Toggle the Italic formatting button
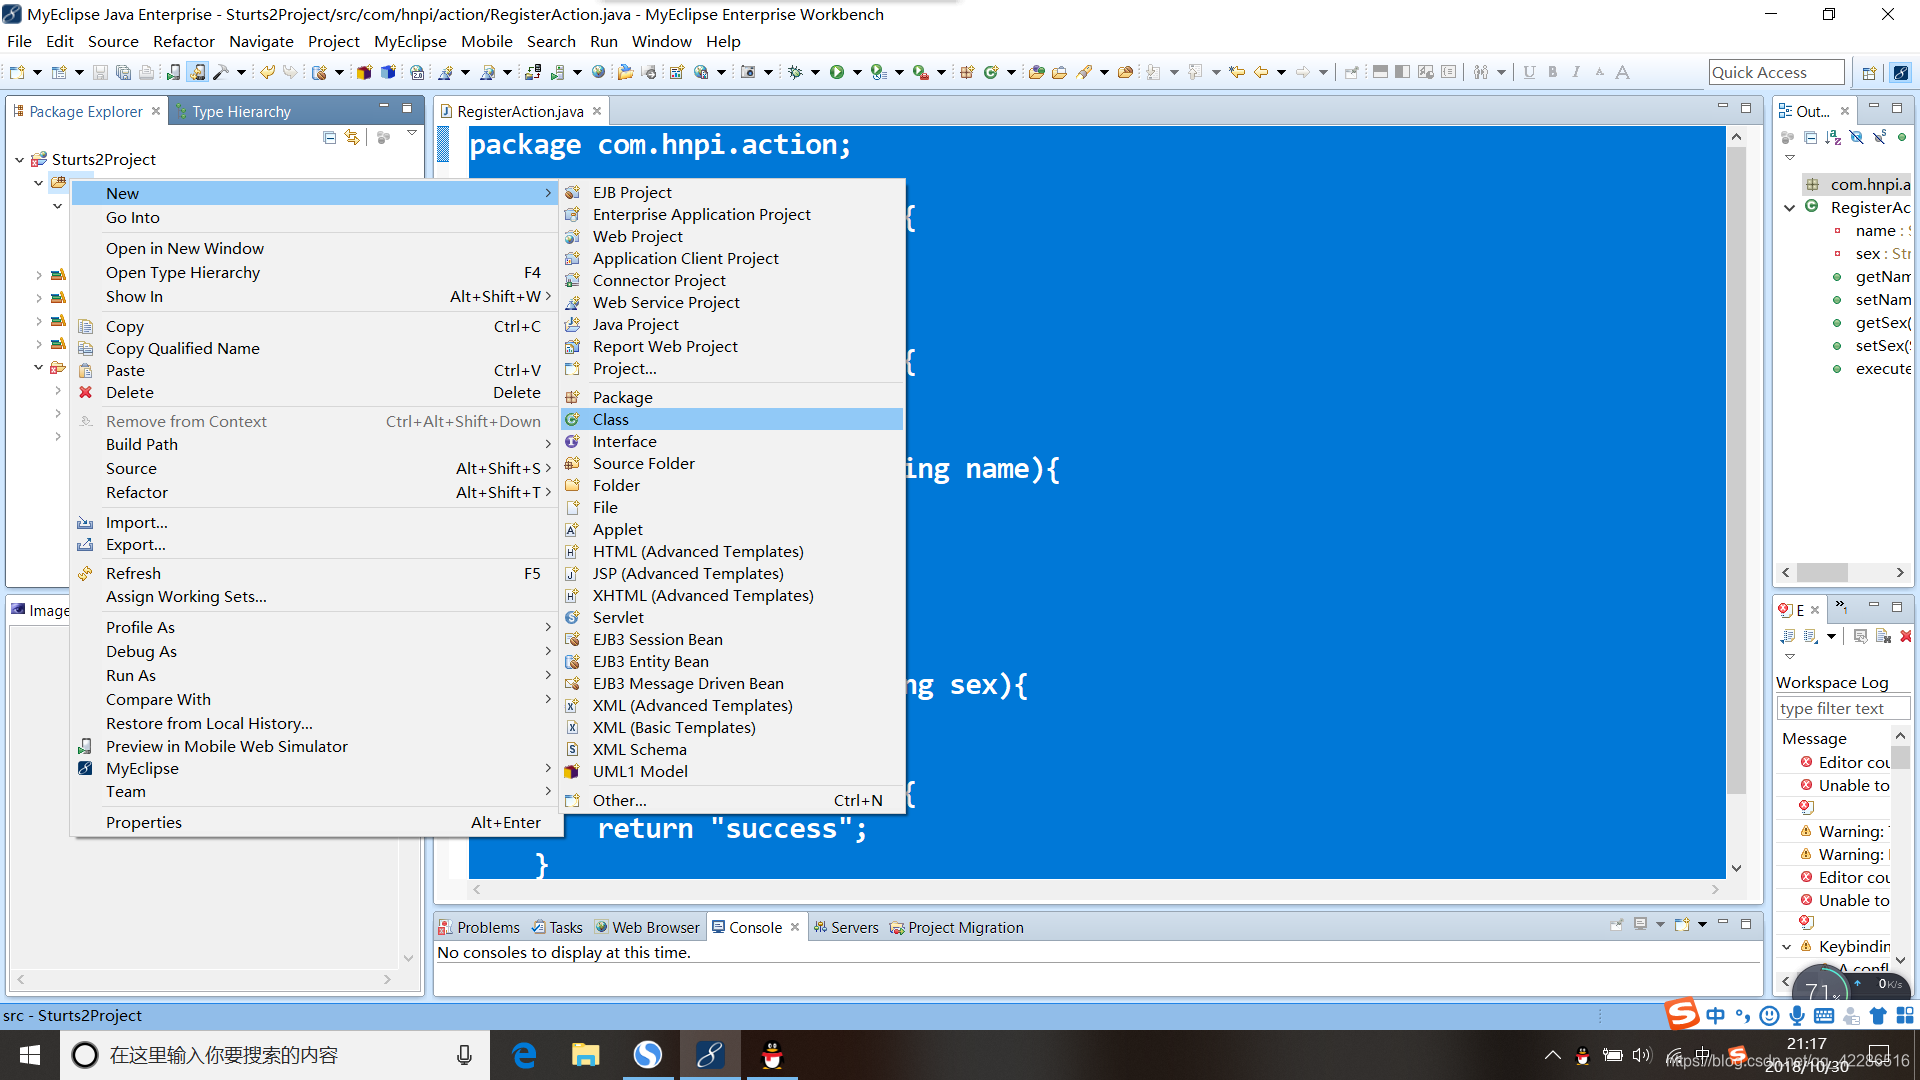The width and height of the screenshot is (1920, 1080). coord(1576,72)
